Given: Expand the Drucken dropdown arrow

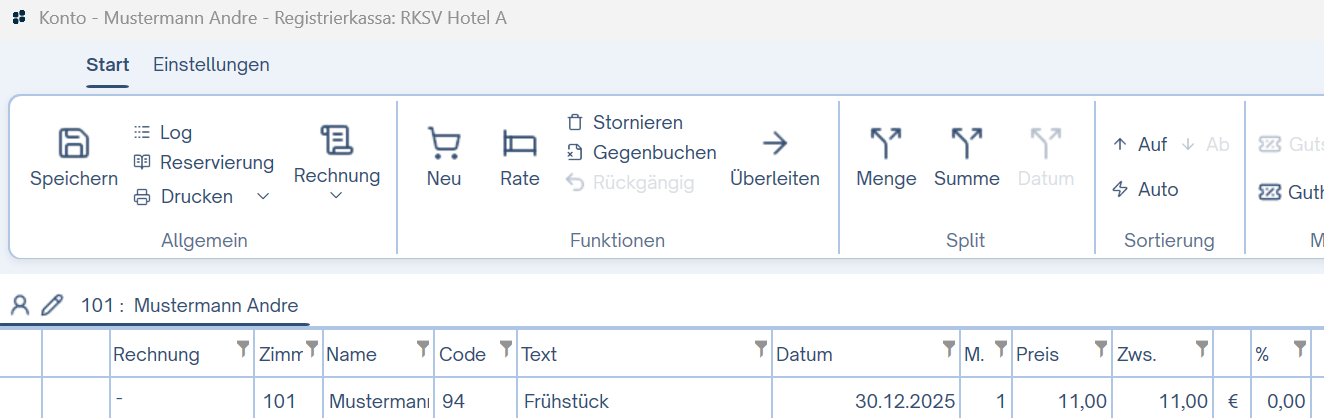Looking at the screenshot, I should click(x=263, y=196).
